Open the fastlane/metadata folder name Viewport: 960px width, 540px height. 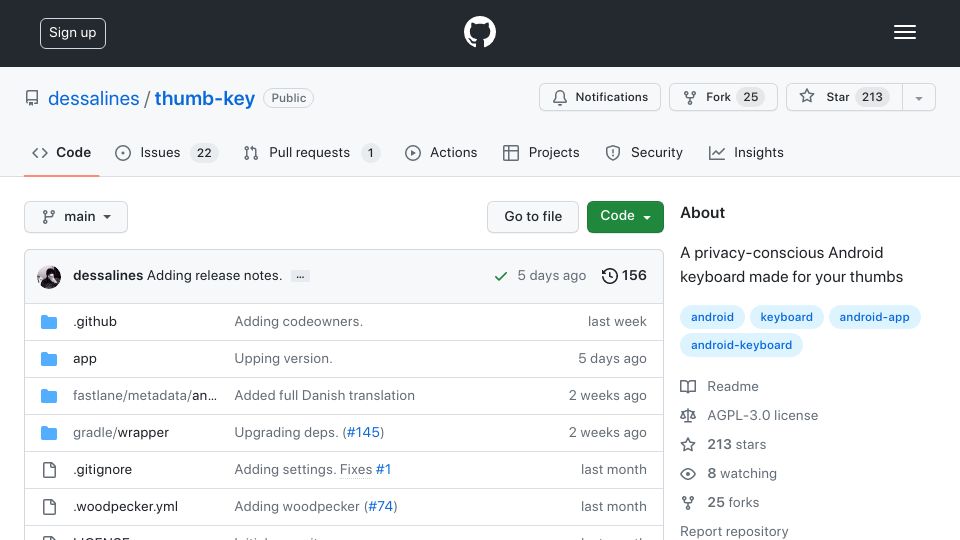(x=144, y=396)
